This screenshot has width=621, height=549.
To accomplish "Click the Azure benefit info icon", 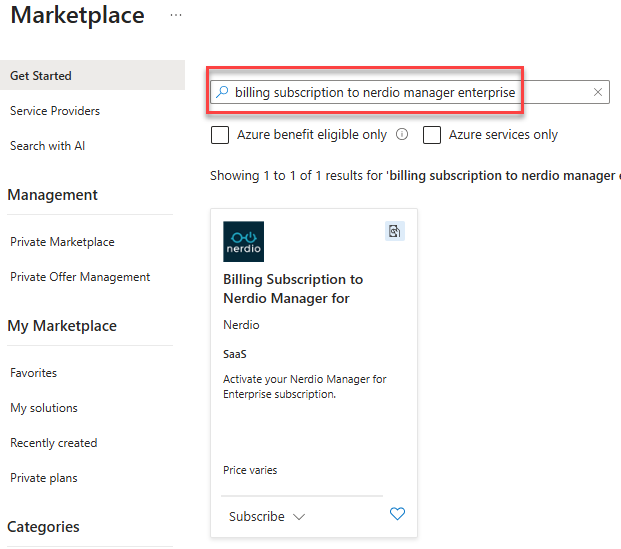I will [x=402, y=135].
